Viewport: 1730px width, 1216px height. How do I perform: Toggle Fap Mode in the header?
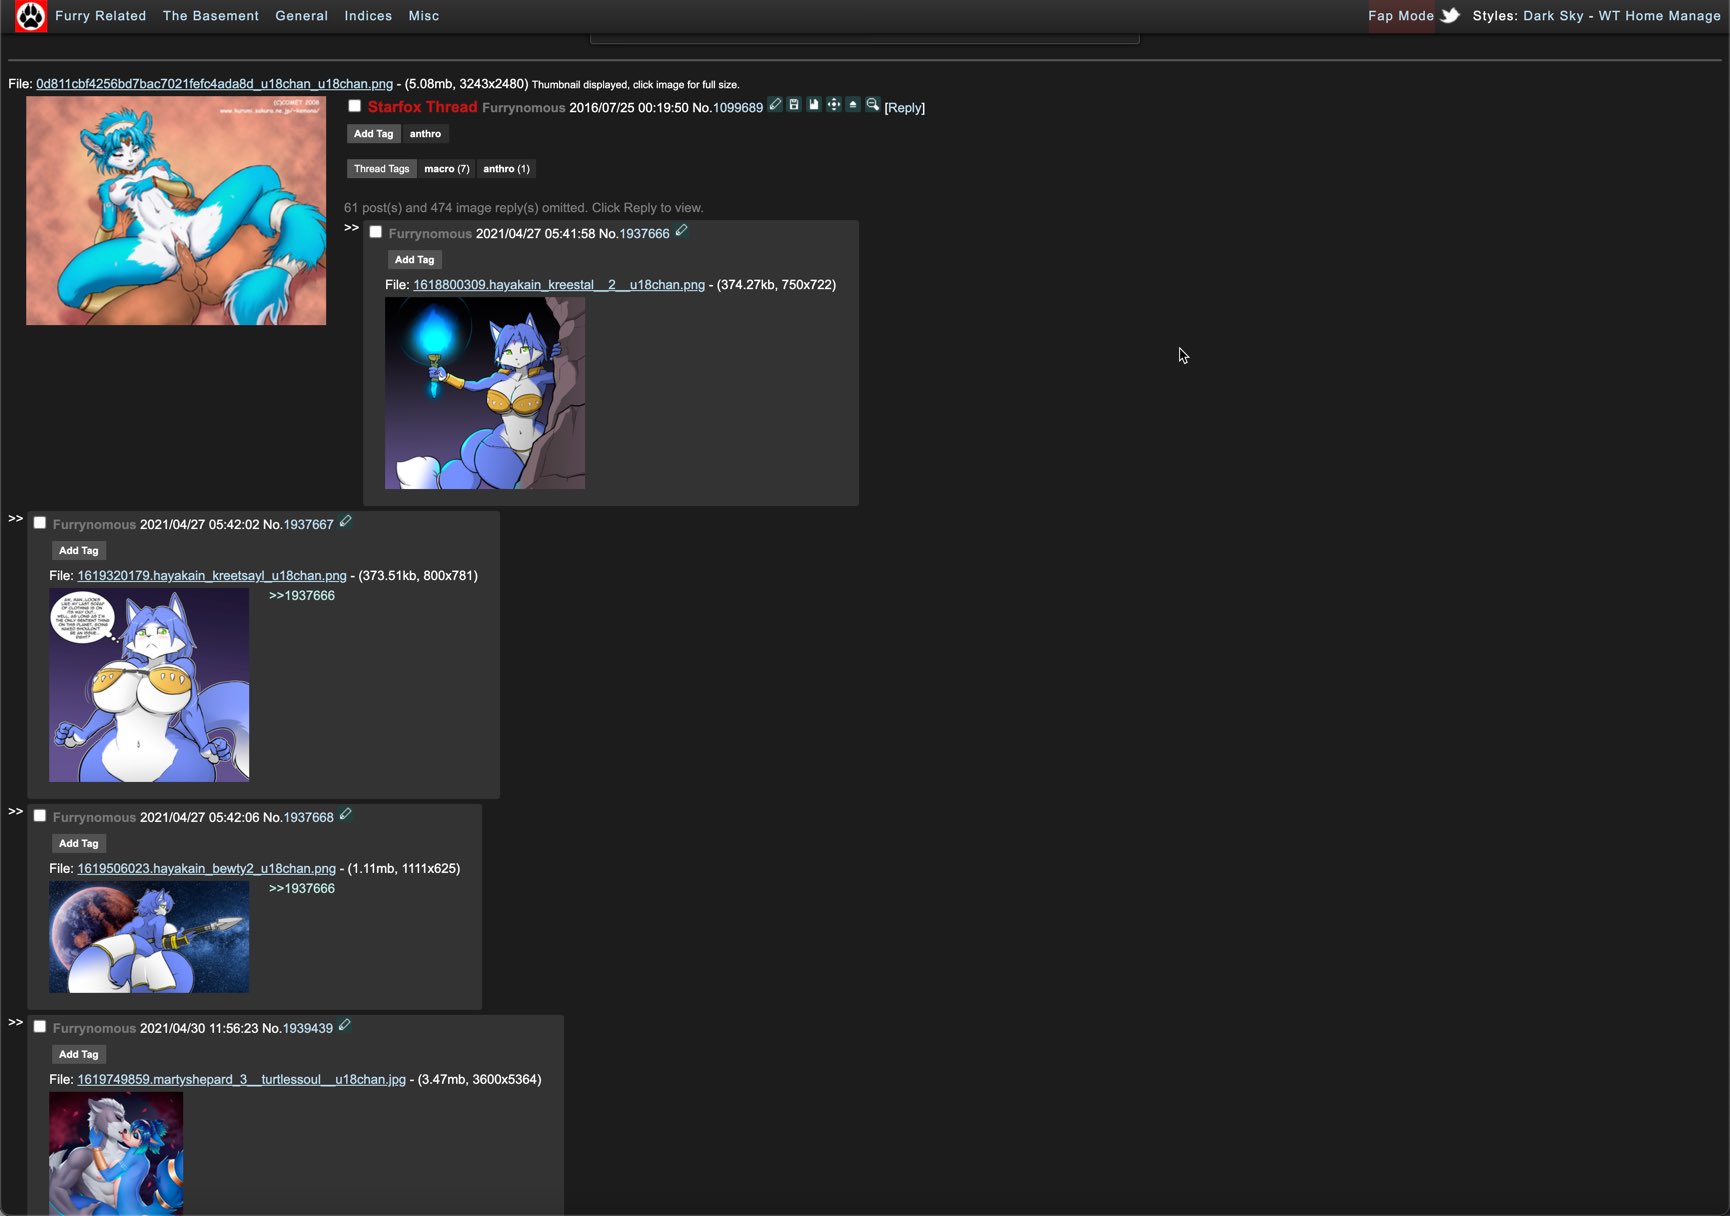(x=1401, y=16)
